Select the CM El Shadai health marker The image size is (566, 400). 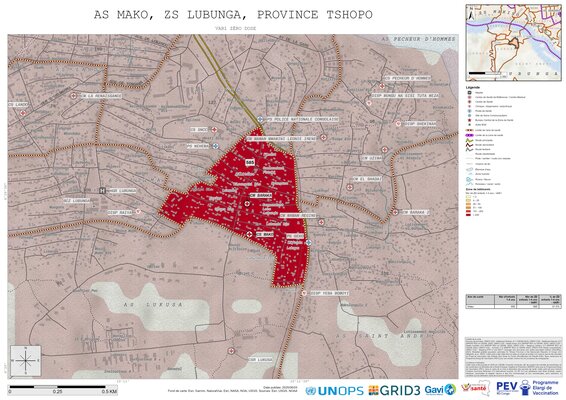coord(349,187)
